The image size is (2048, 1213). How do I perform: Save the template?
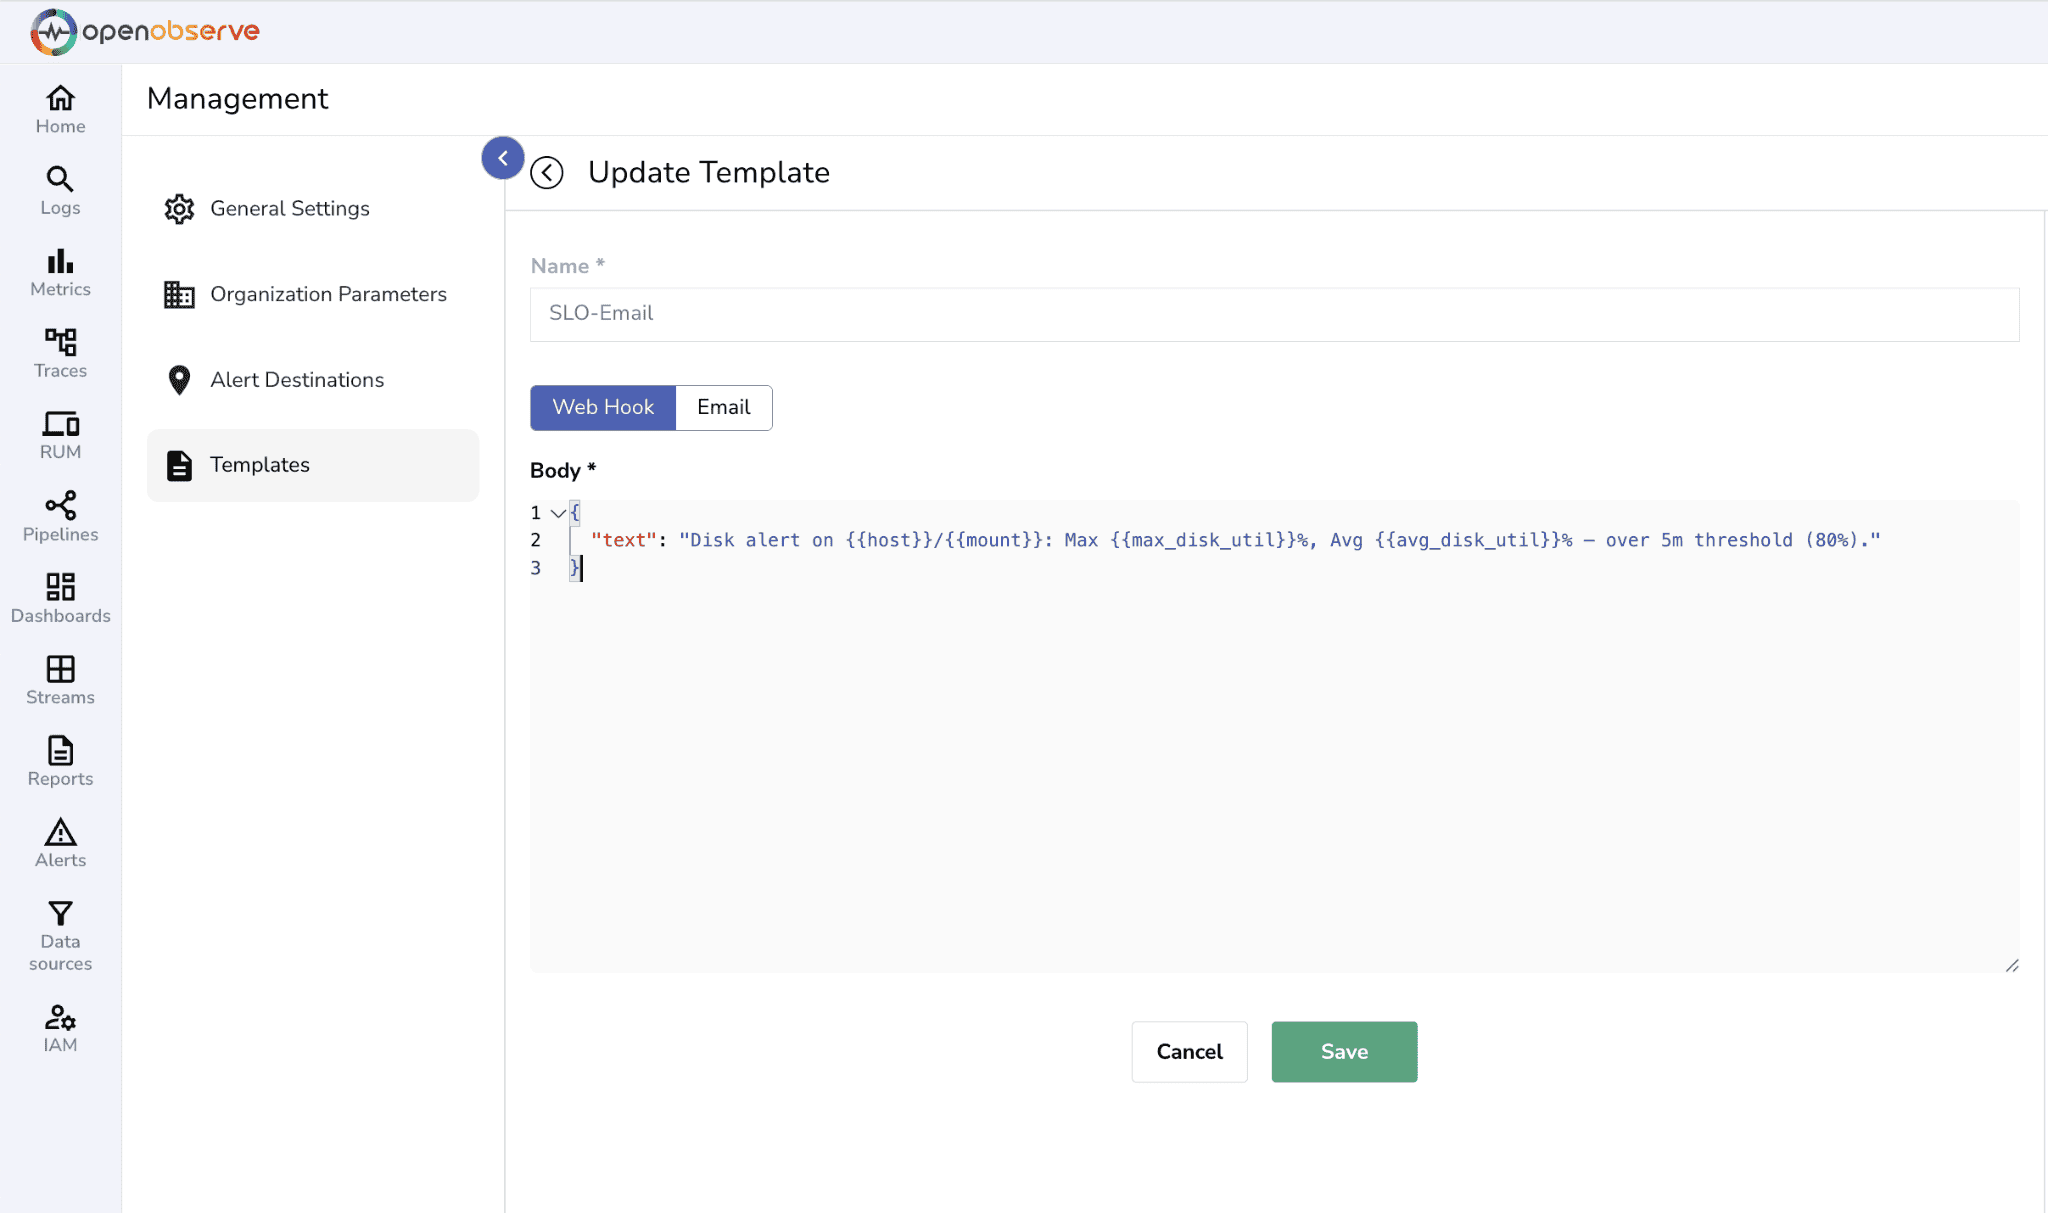[x=1344, y=1051]
